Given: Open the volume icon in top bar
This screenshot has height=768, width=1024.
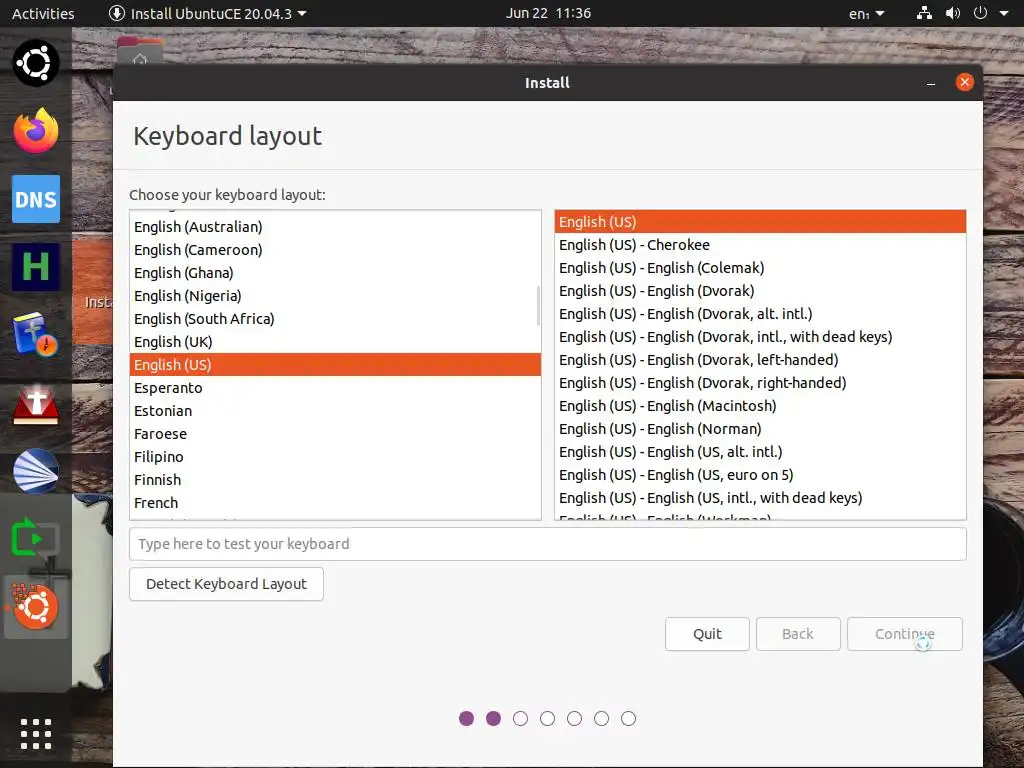Looking at the screenshot, I should (953, 13).
